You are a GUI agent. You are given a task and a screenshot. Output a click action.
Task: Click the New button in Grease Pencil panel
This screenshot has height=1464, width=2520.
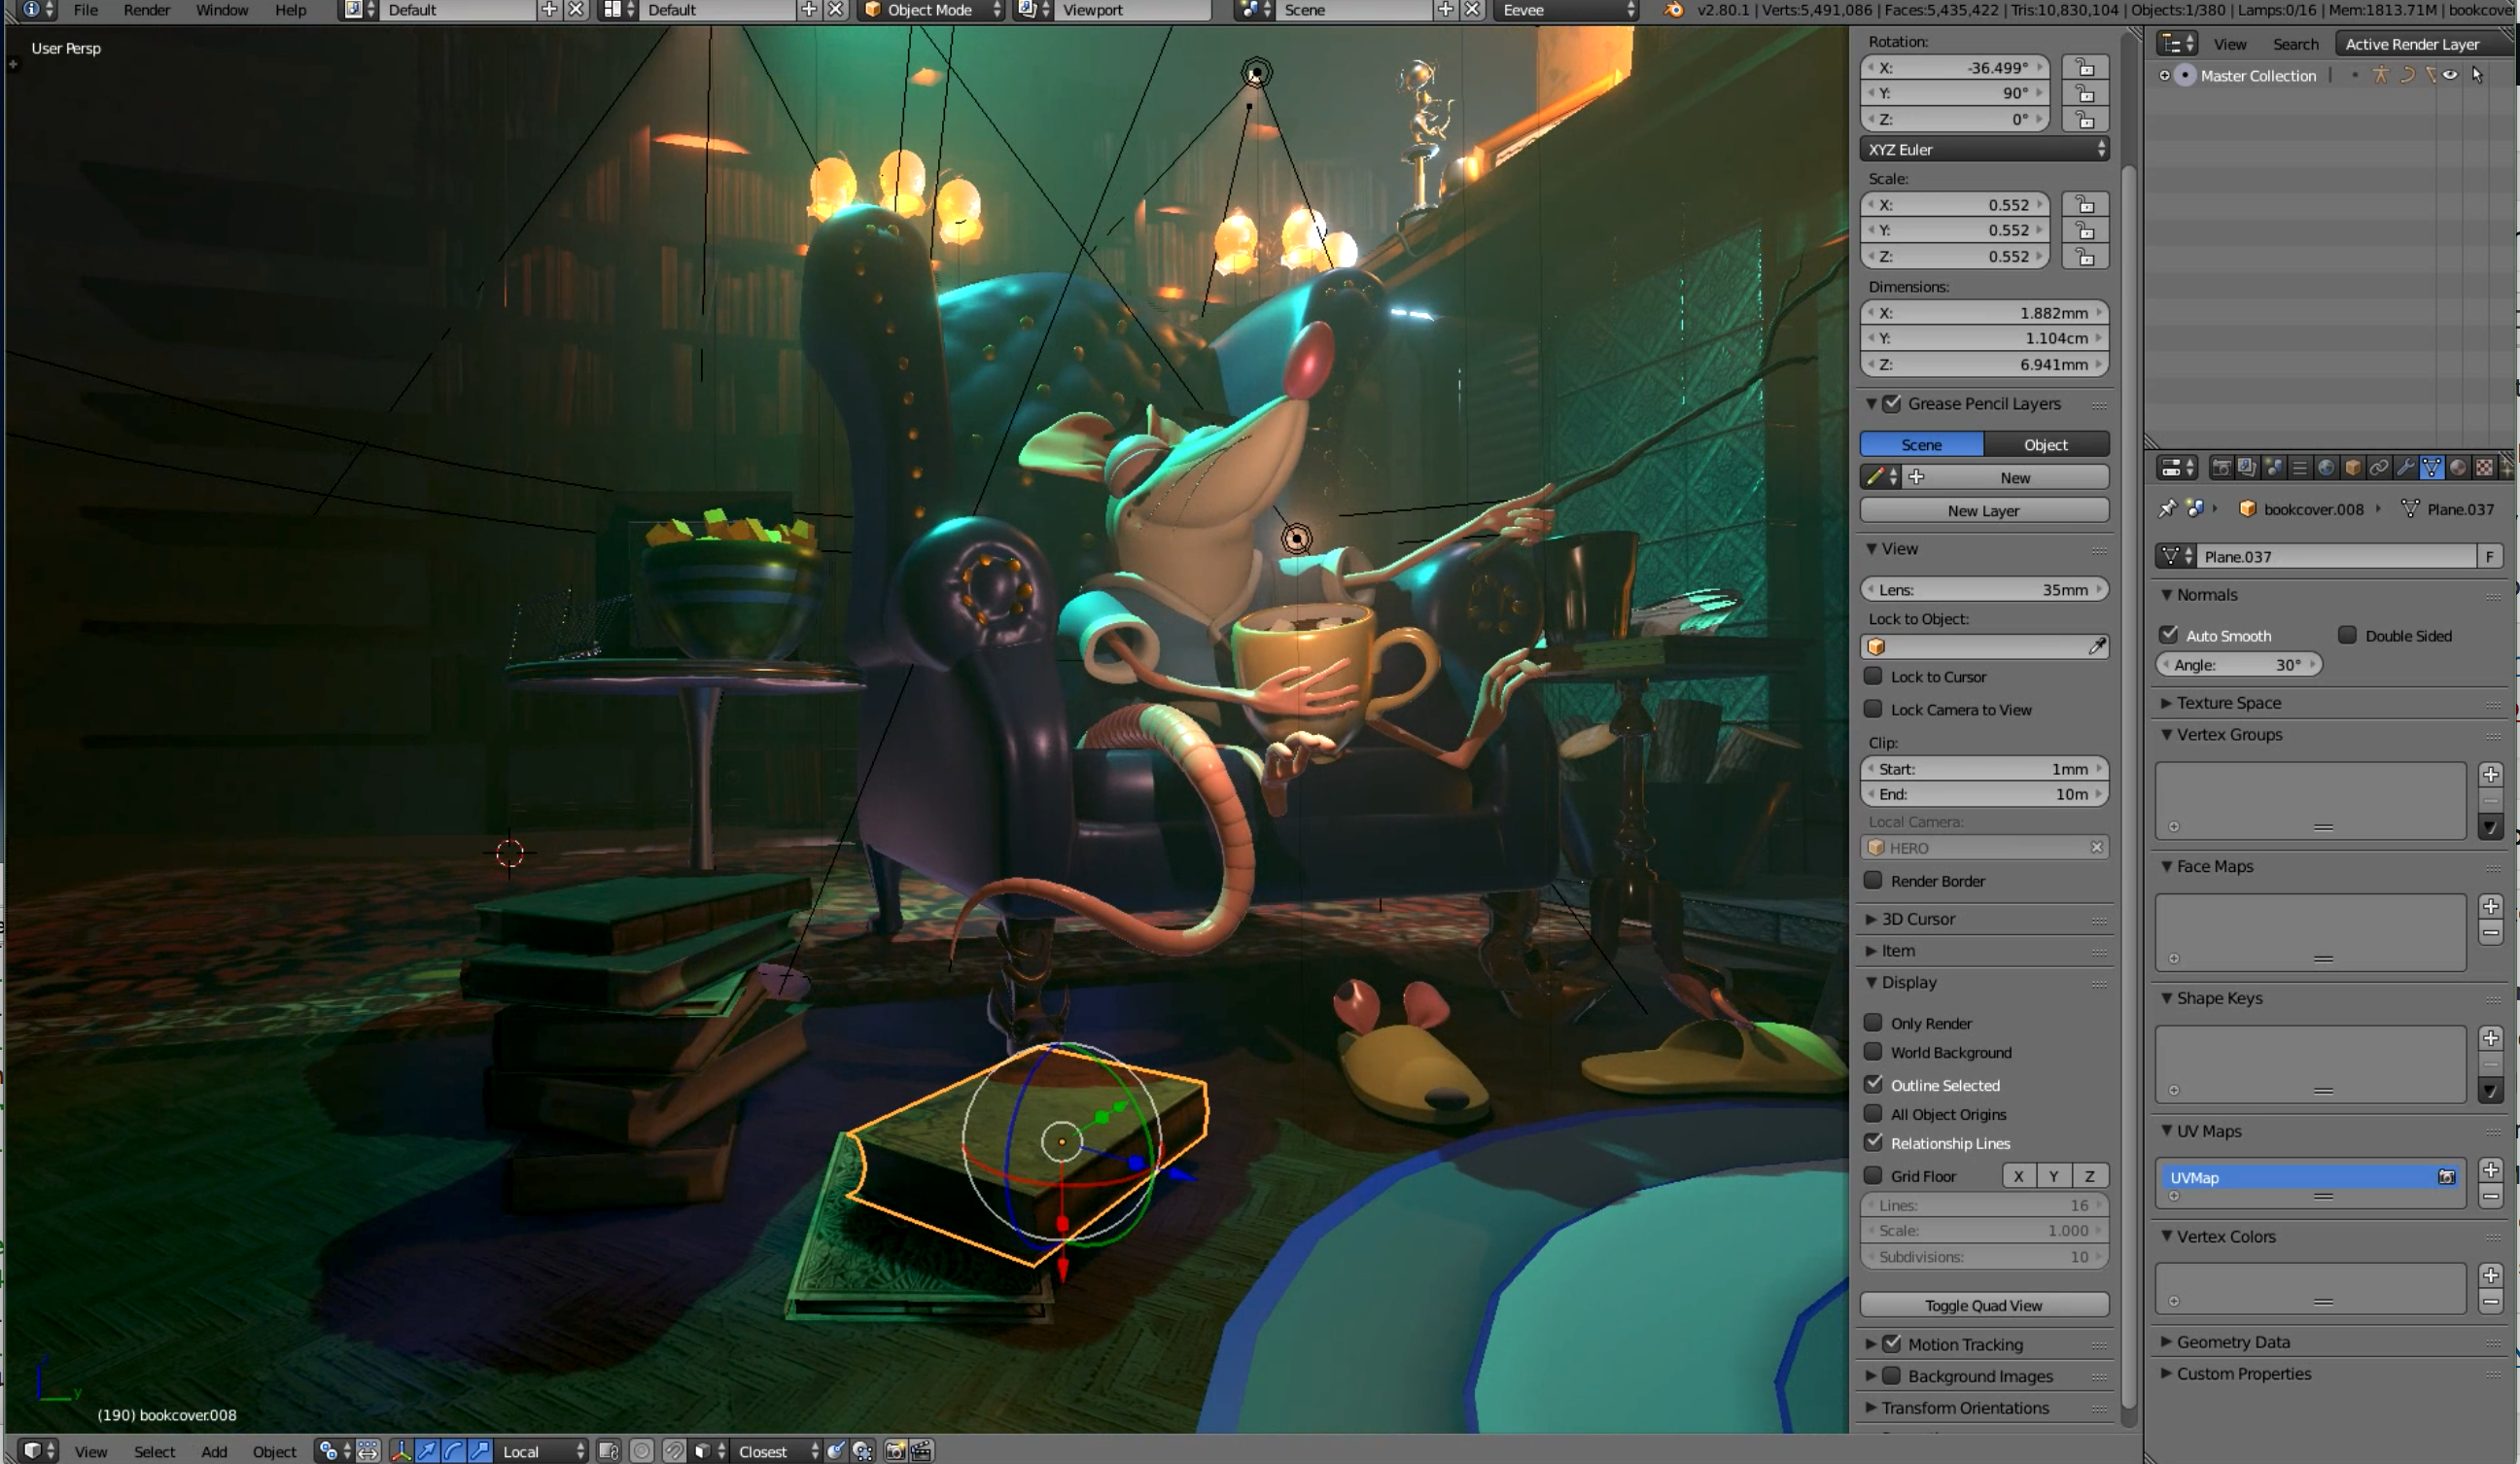pos(2012,475)
